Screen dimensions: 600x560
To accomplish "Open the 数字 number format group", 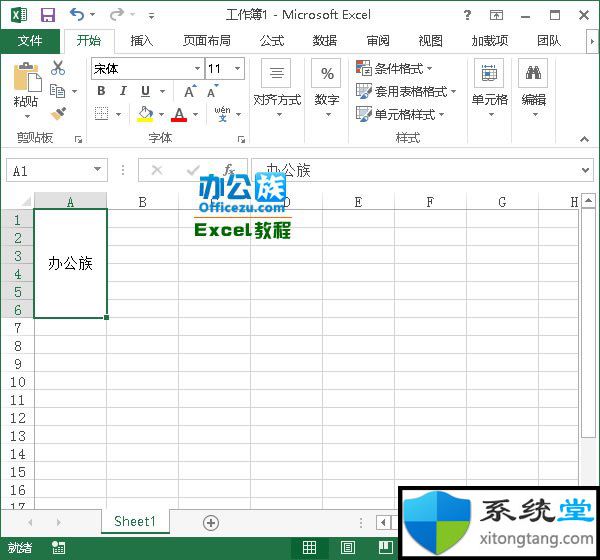I will tap(326, 88).
